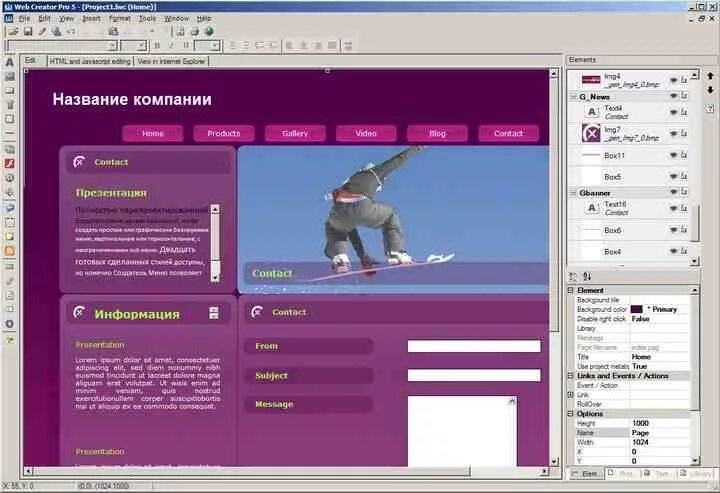The image size is (720, 493).
Task: Click the lock icon on Box11 row
Action: [x=684, y=155]
